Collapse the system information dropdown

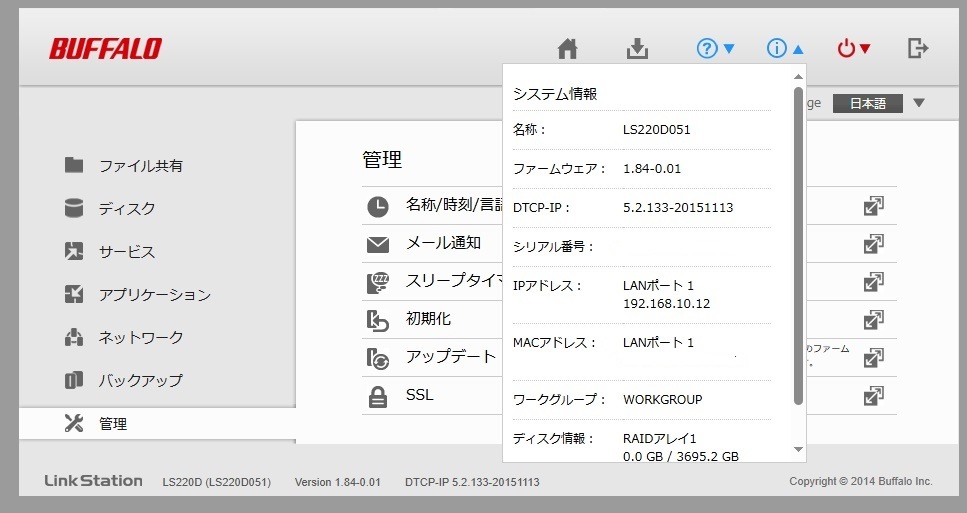(x=785, y=48)
